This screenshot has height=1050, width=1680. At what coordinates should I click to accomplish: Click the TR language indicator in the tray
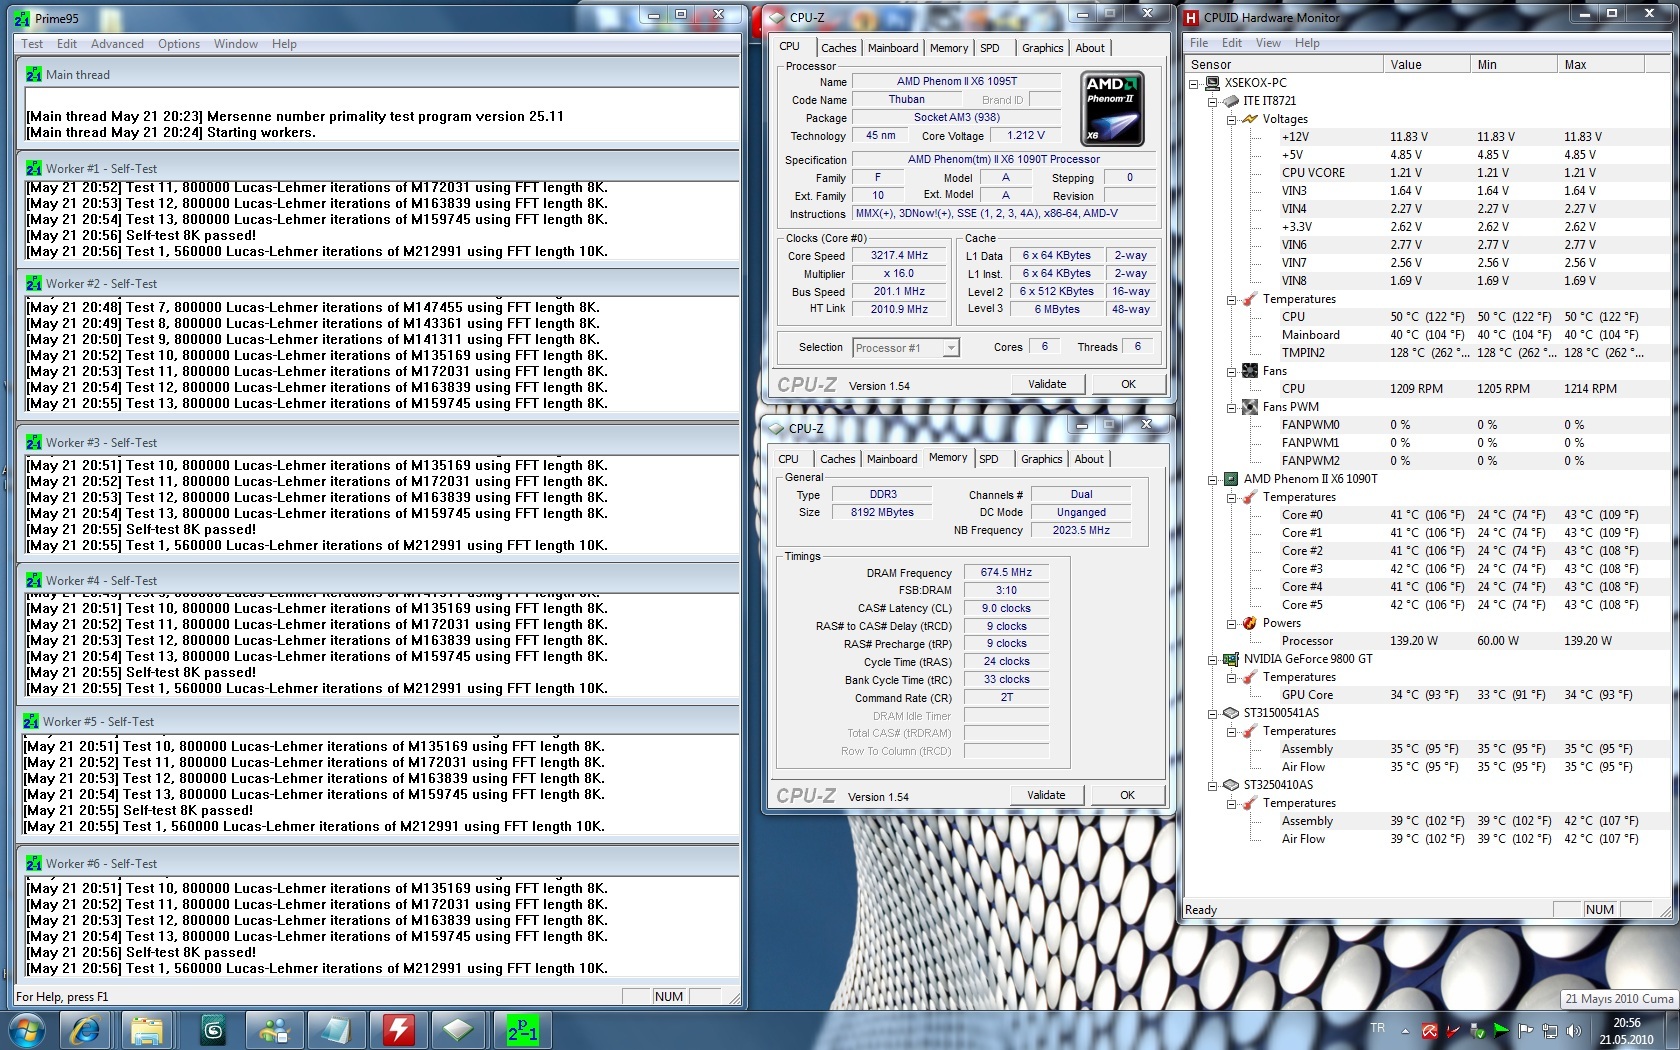pos(1378,1028)
